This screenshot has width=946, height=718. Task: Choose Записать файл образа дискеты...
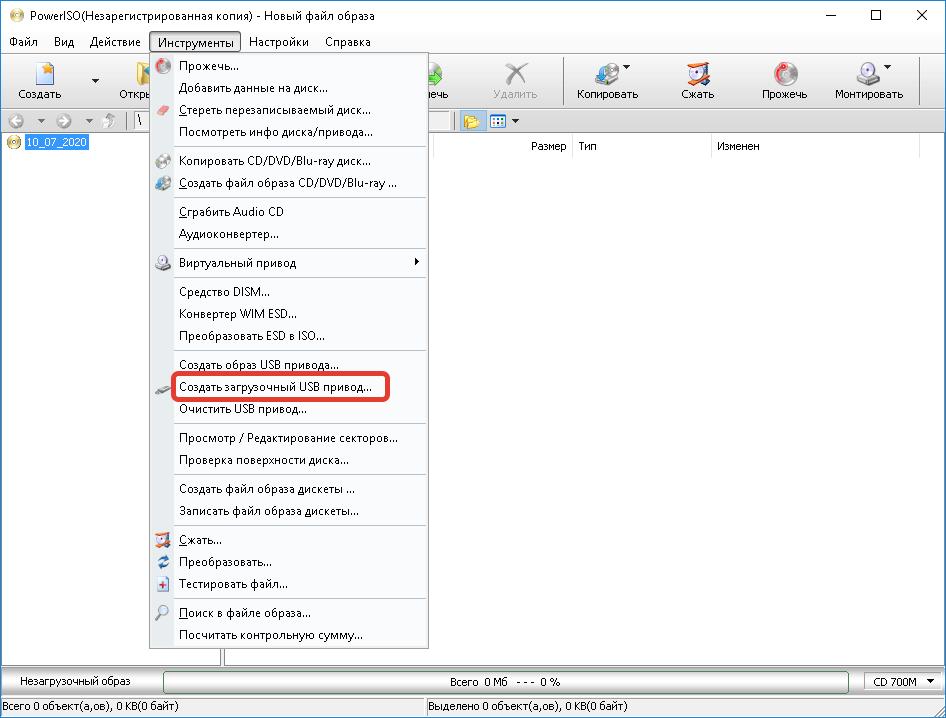(289, 511)
